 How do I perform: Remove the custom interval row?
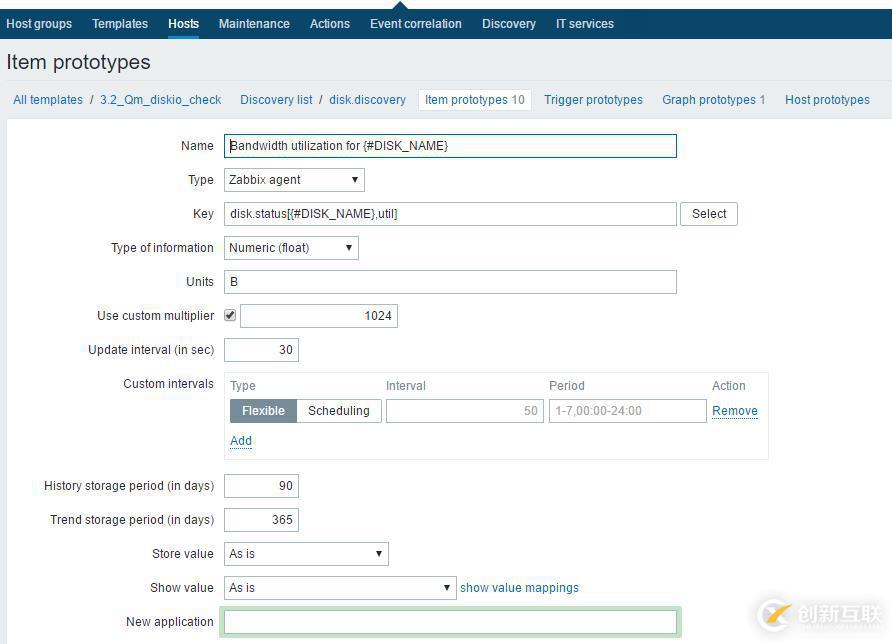click(734, 411)
